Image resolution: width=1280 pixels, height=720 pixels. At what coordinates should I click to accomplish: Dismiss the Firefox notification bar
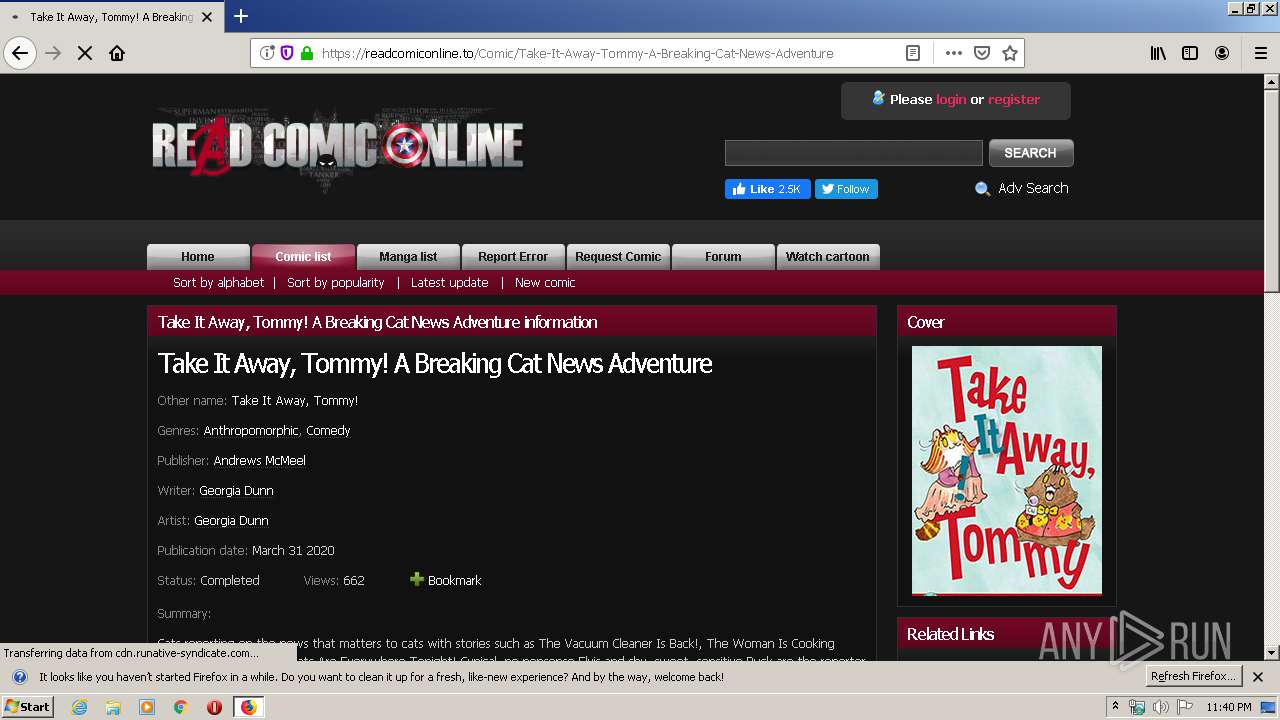point(1258,677)
